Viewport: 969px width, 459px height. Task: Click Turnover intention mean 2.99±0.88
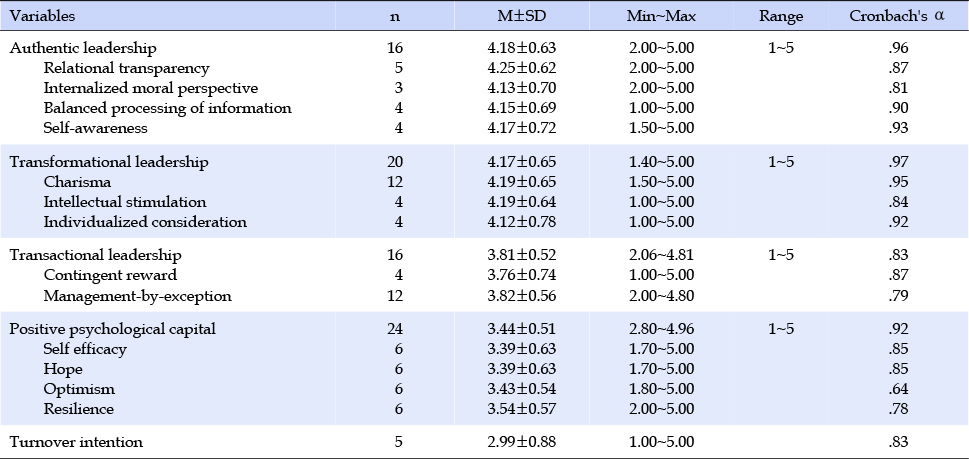pyautogui.click(x=522, y=442)
